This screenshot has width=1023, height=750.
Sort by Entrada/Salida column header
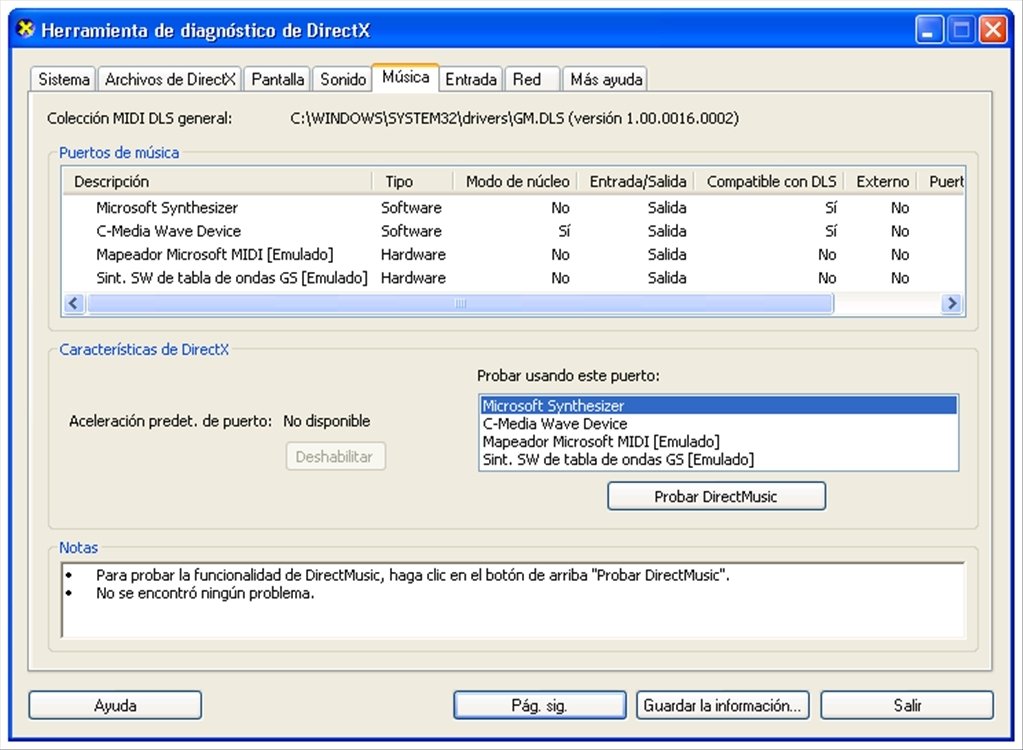click(637, 181)
